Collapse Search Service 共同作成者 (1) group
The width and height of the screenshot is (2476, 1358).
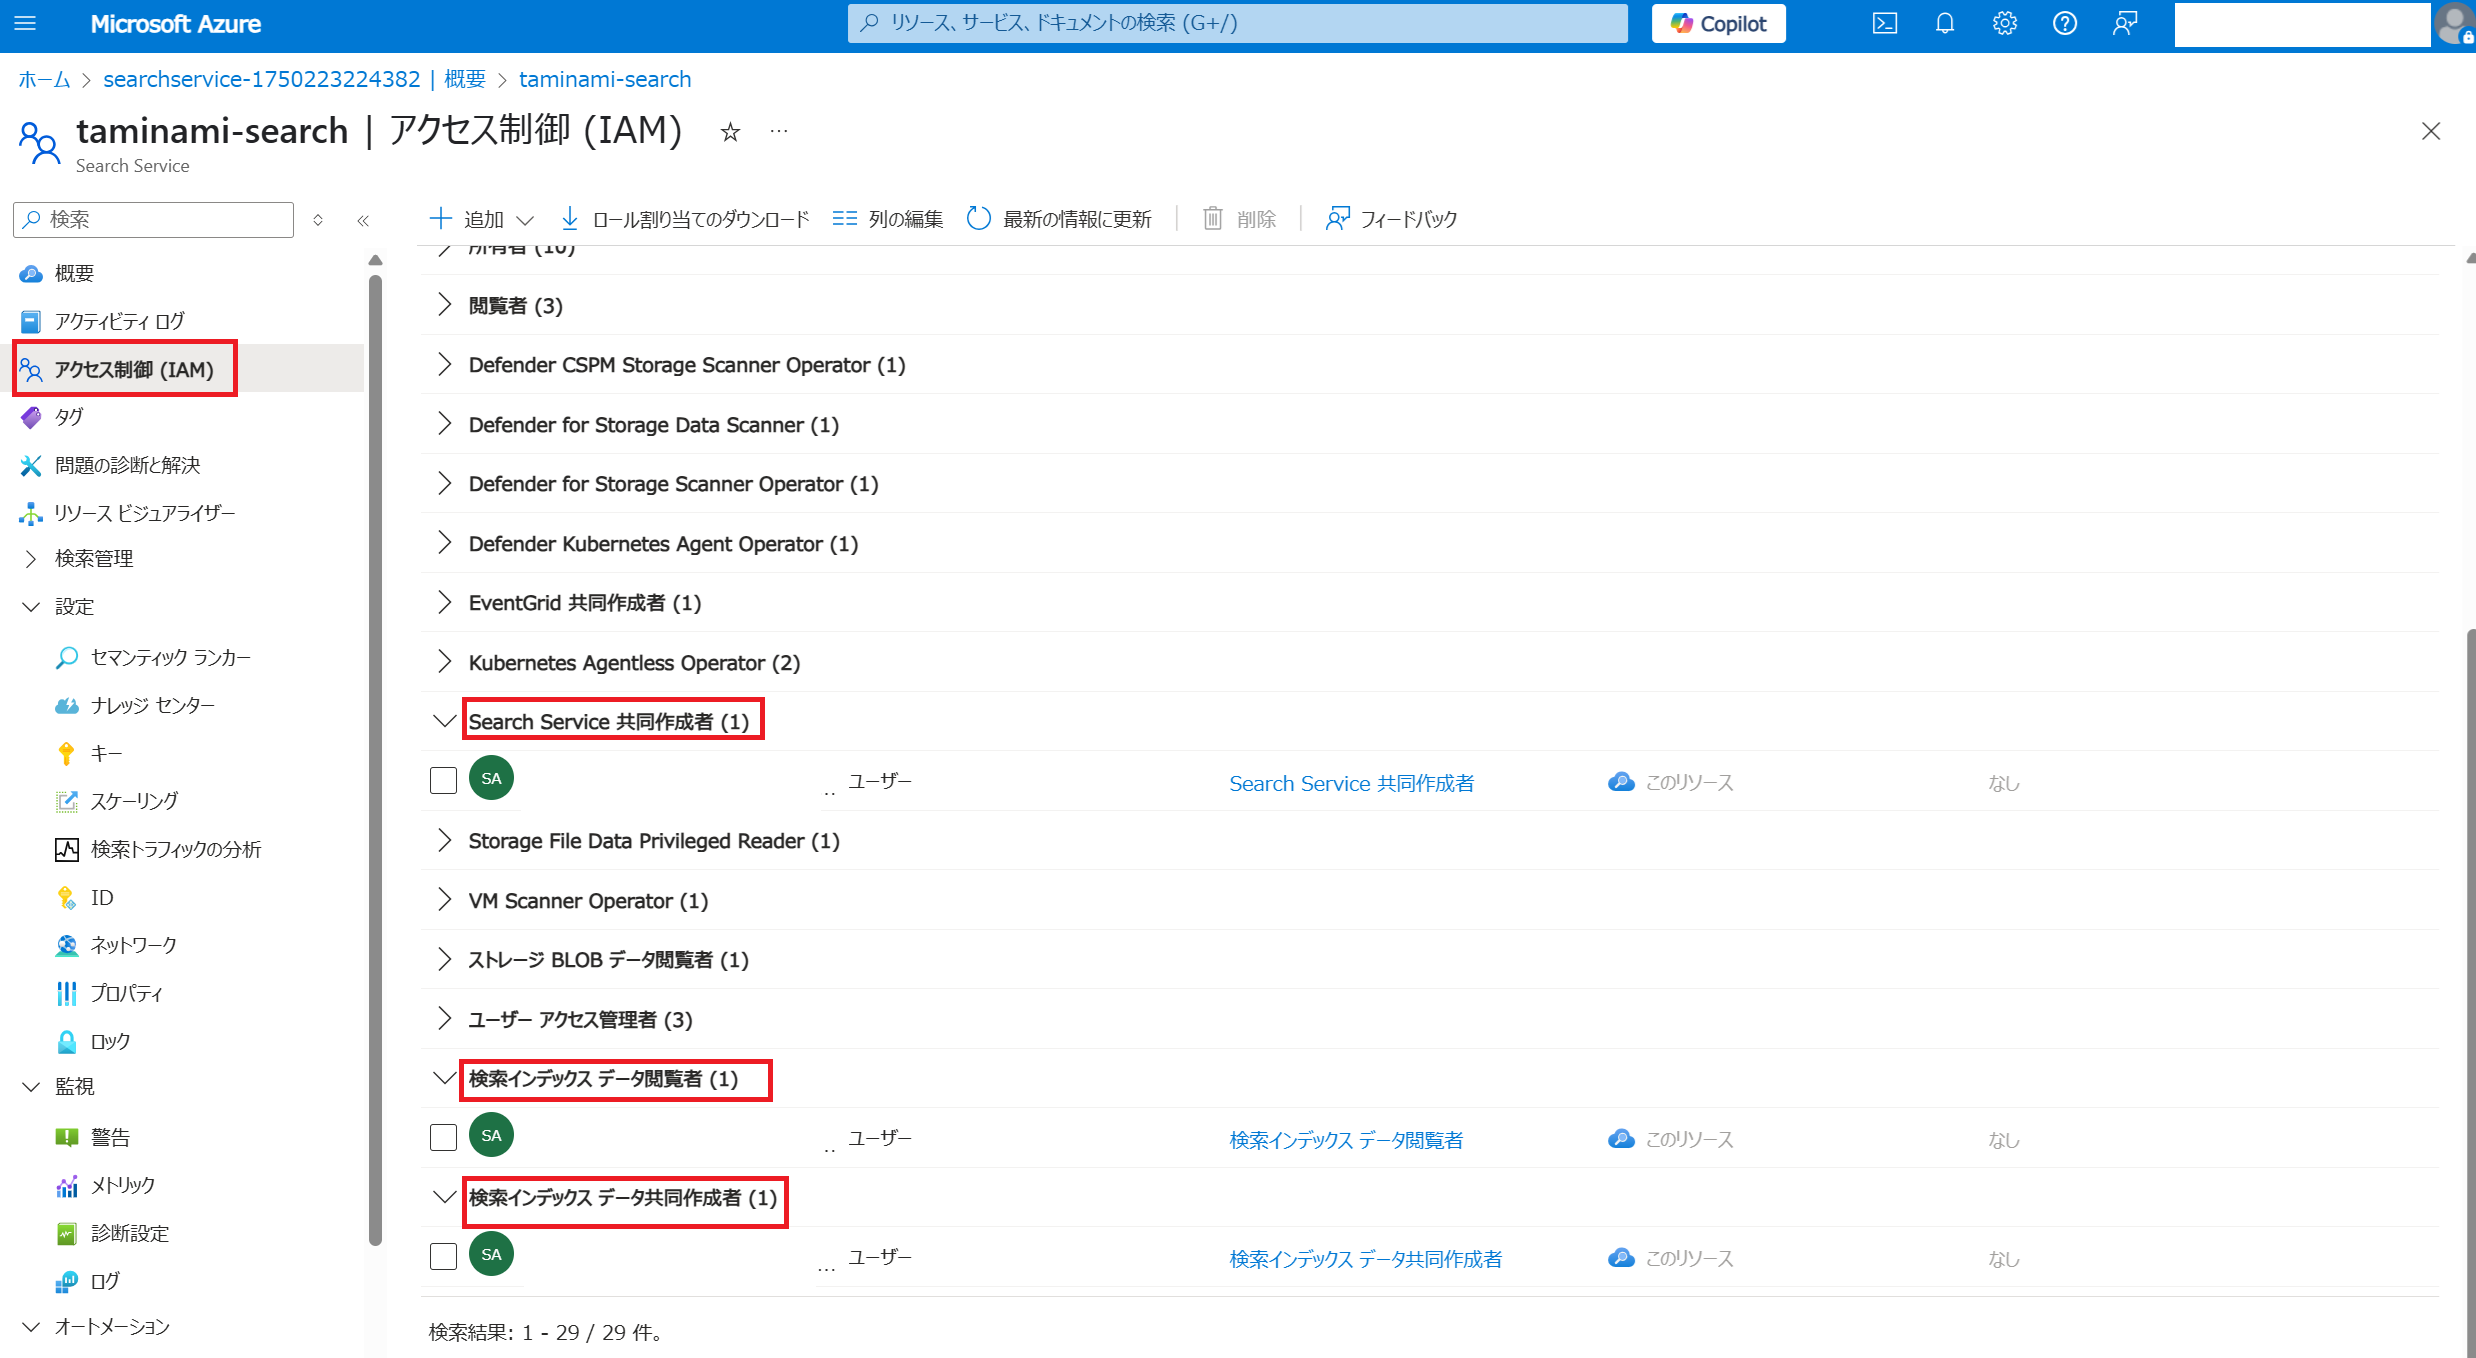[x=444, y=721]
